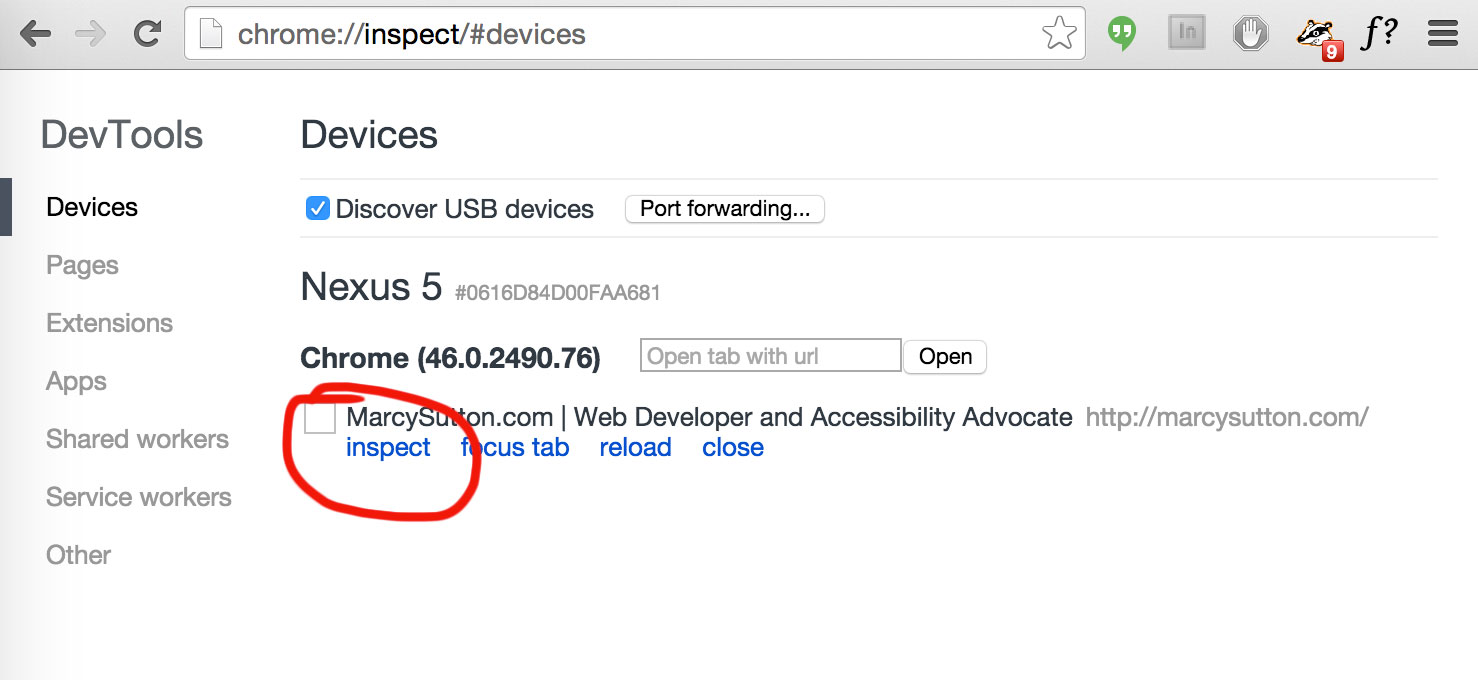The width and height of the screenshot is (1478, 680).
Task: Close the MarcySutton.com tab remotely
Action: (x=733, y=447)
